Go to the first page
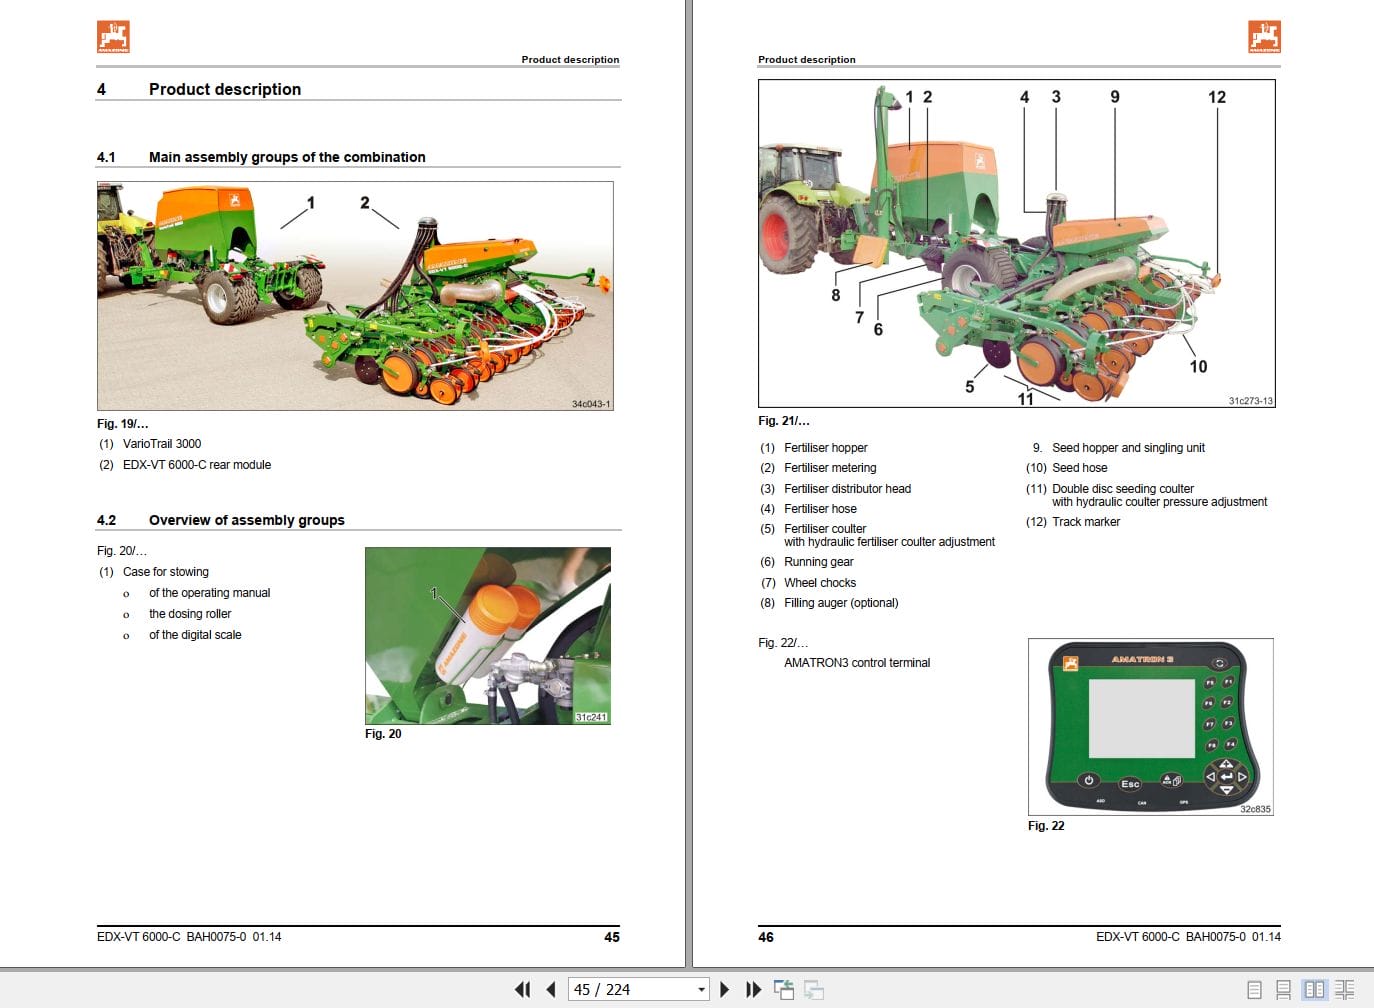1374x1008 pixels. (522, 989)
